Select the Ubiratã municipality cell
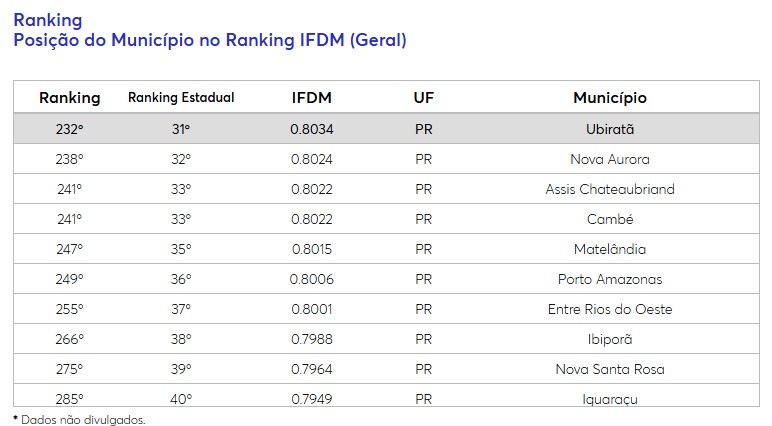The image size is (772, 426). (x=610, y=129)
